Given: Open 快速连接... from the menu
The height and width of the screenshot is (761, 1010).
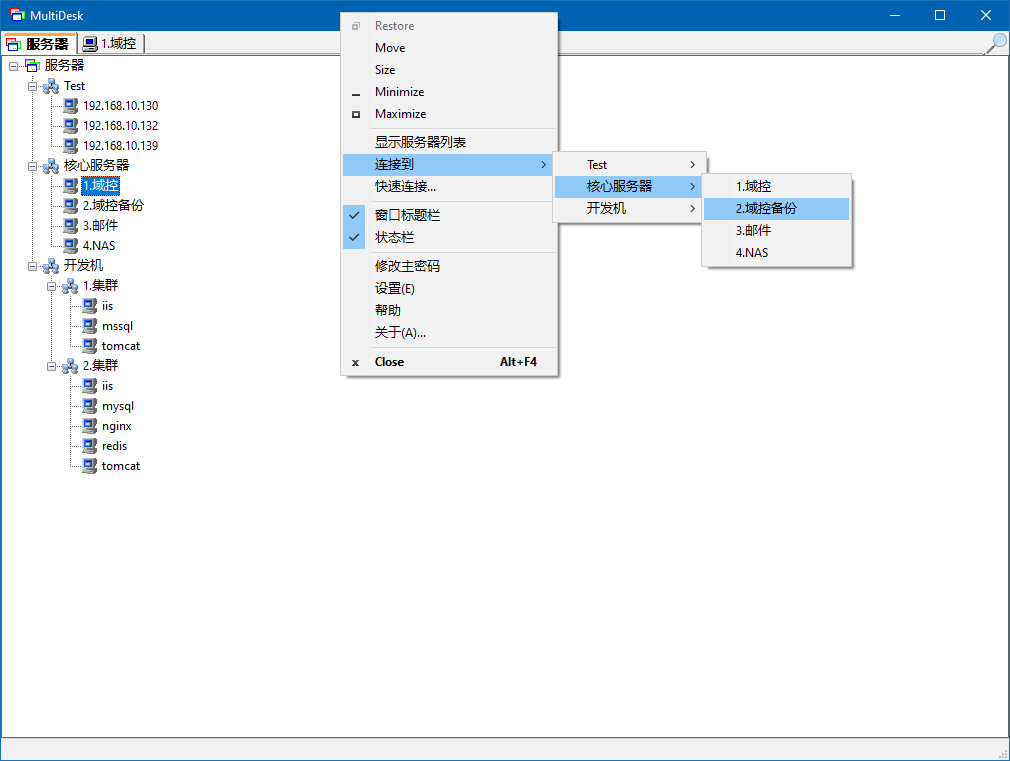Looking at the screenshot, I should coord(405,186).
